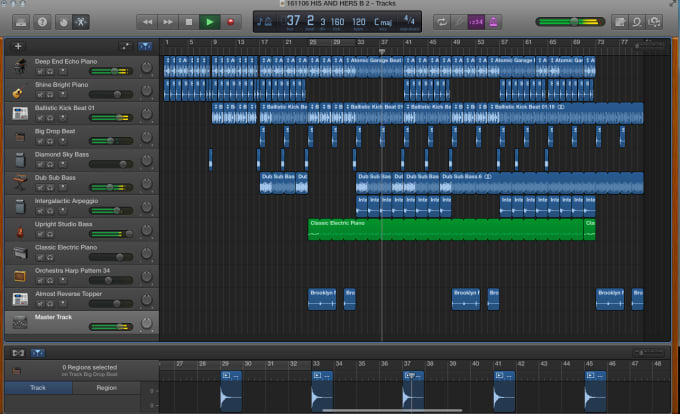Solo the Big Drop Beat track
680x414 pixels.
click(50, 141)
